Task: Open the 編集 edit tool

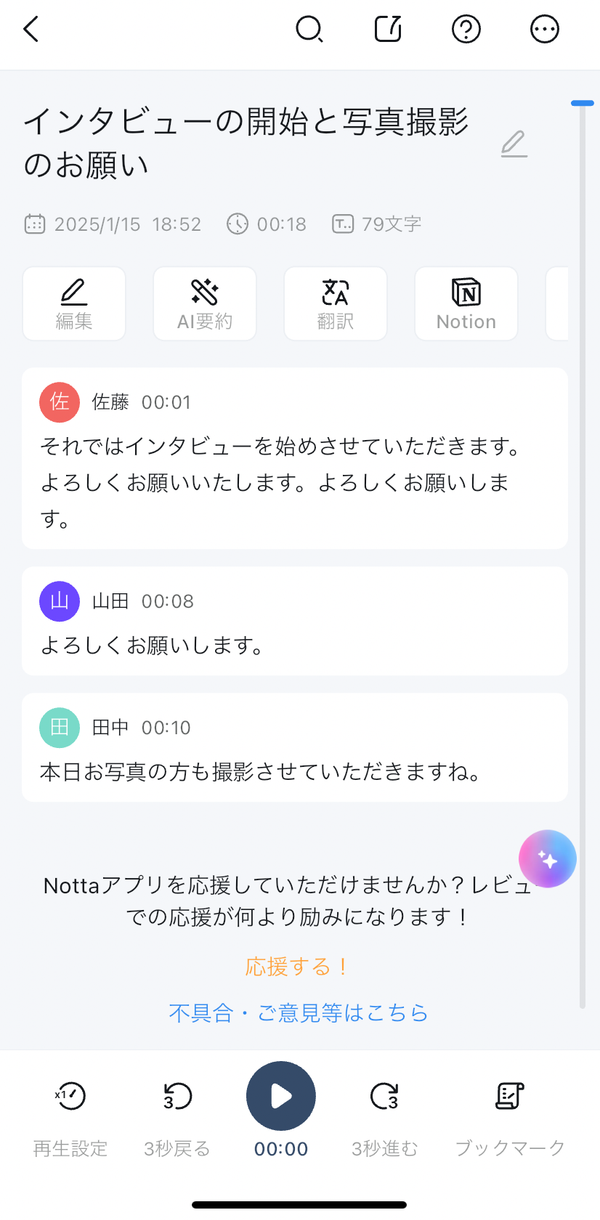Action: pos(74,304)
